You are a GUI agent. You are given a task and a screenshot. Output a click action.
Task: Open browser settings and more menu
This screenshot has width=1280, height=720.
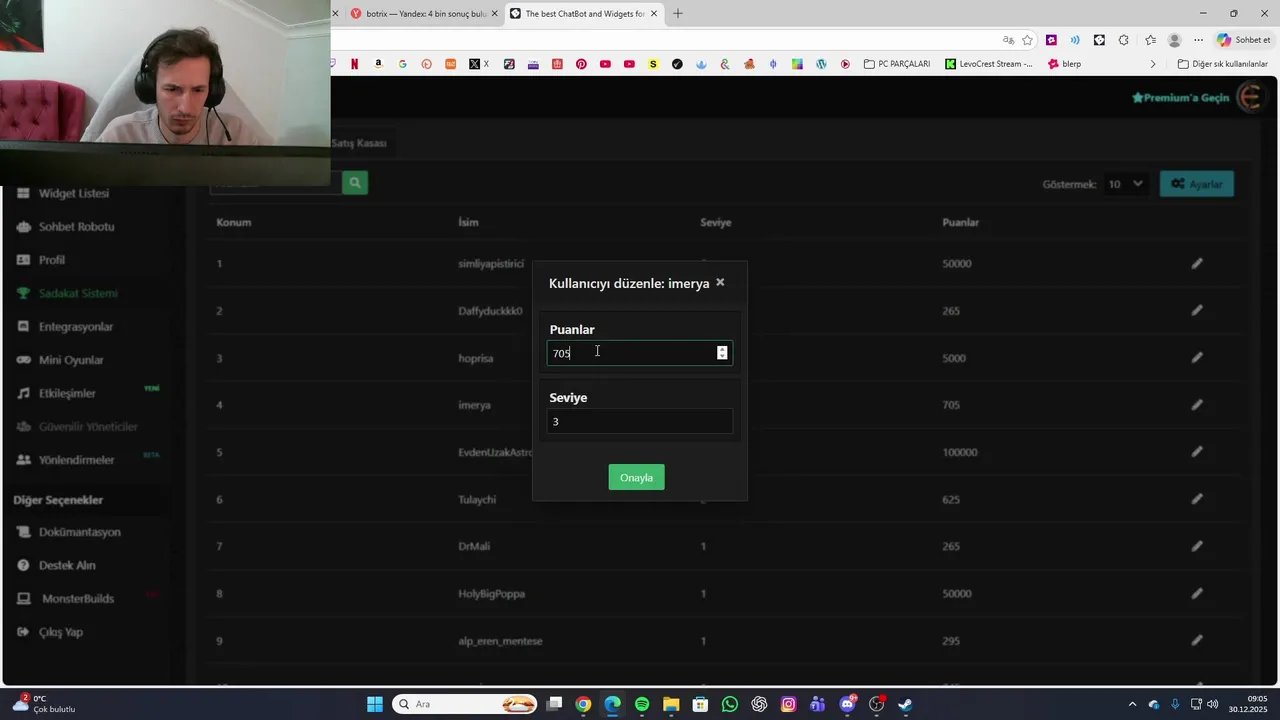click(1198, 40)
